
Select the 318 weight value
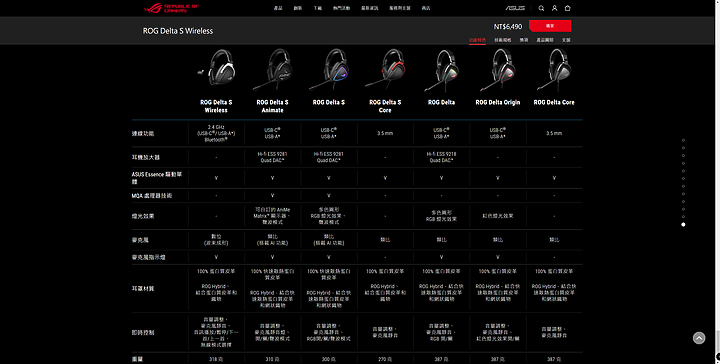coord(216,359)
